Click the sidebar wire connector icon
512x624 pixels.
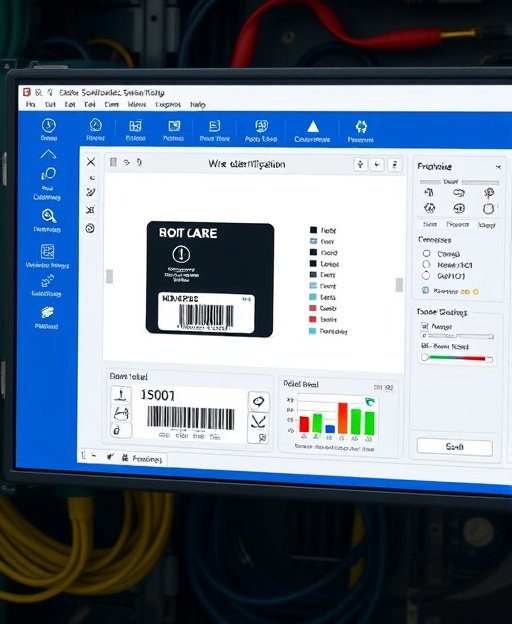pyautogui.click(x=47, y=281)
